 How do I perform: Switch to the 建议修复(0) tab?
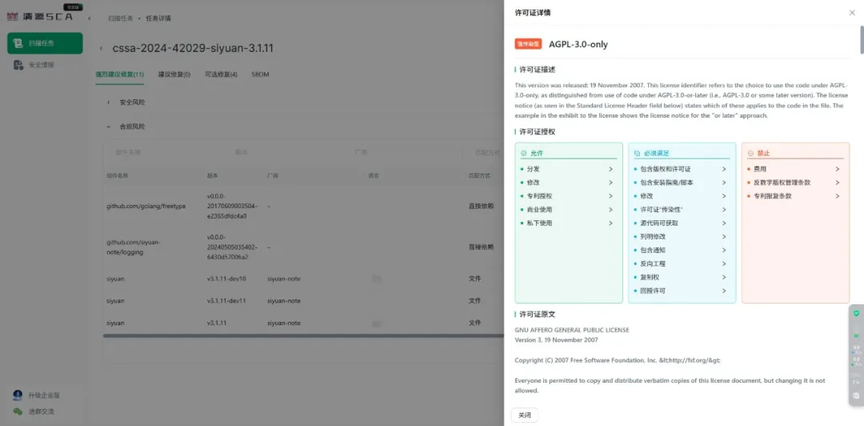point(174,74)
